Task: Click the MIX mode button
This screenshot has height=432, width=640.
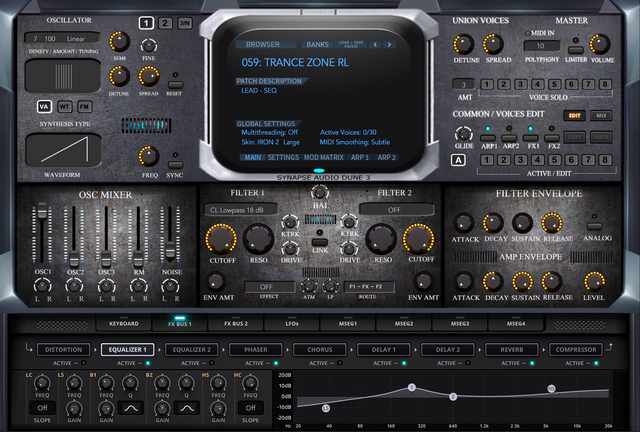Action: point(601,116)
